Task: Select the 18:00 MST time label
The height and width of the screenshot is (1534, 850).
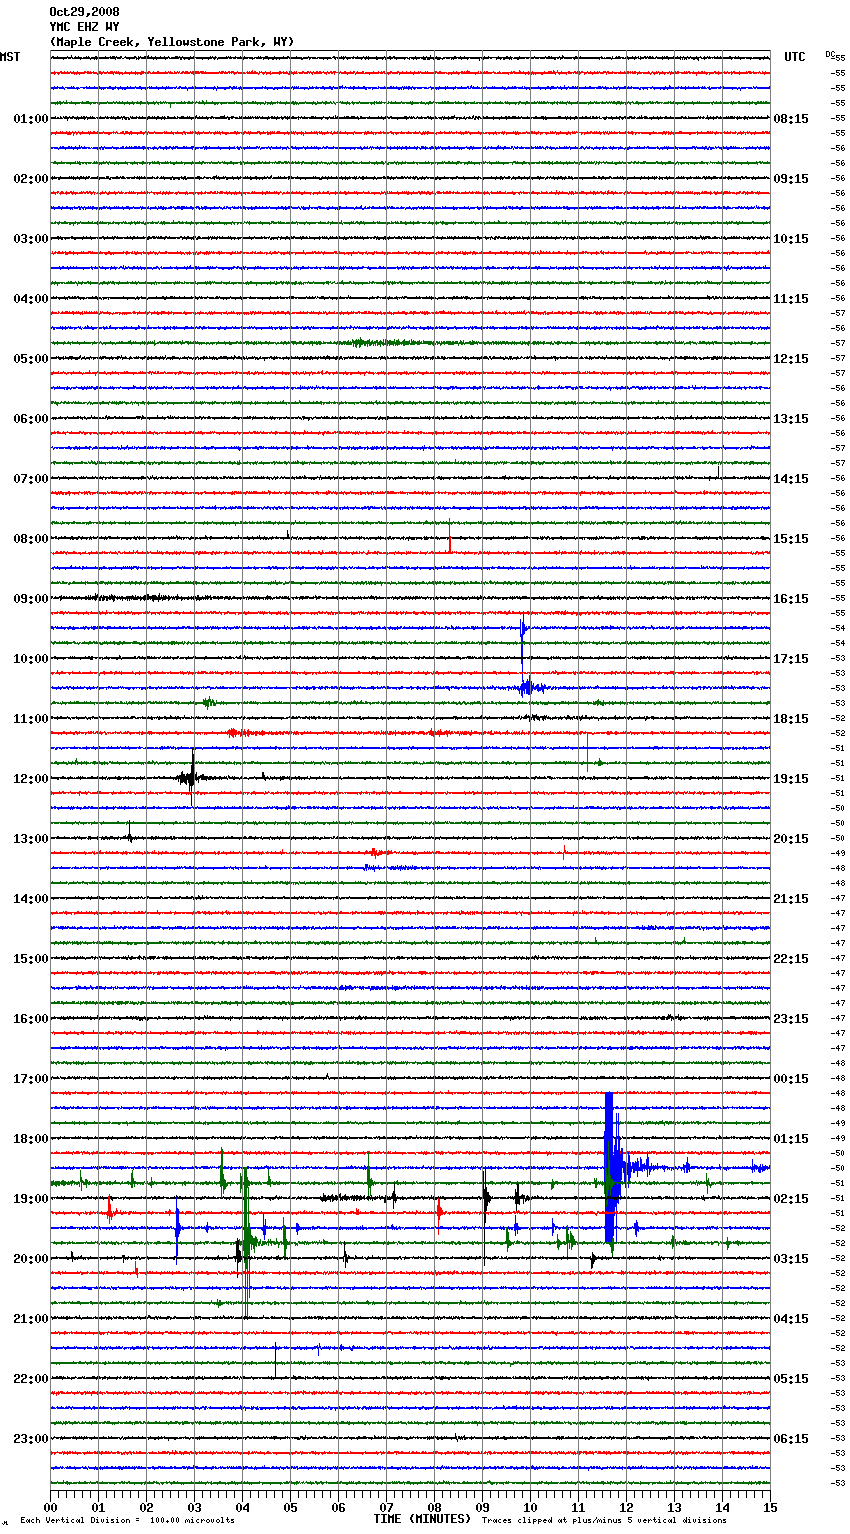Action: [30, 1139]
